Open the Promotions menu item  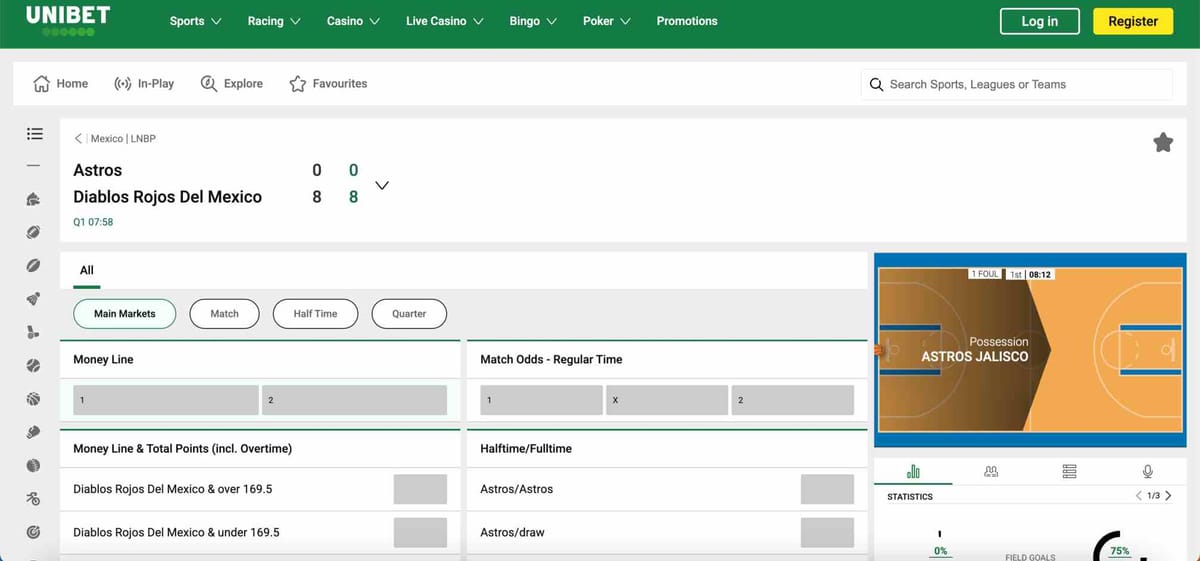click(x=687, y=21)
